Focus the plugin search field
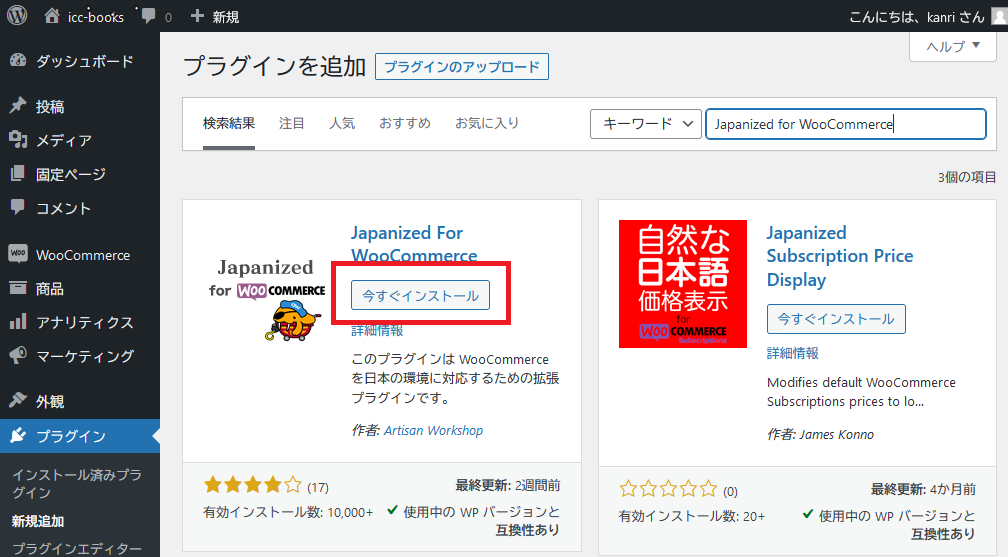 [846, 124]
